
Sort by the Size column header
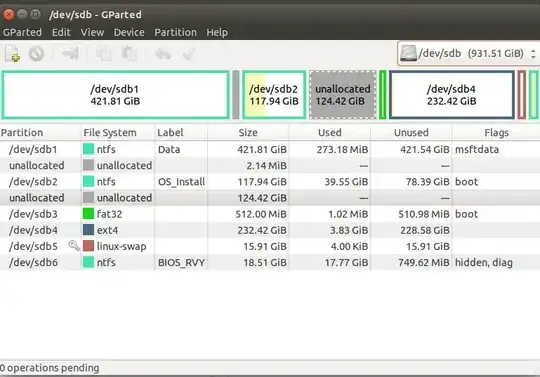coord(248,133)
